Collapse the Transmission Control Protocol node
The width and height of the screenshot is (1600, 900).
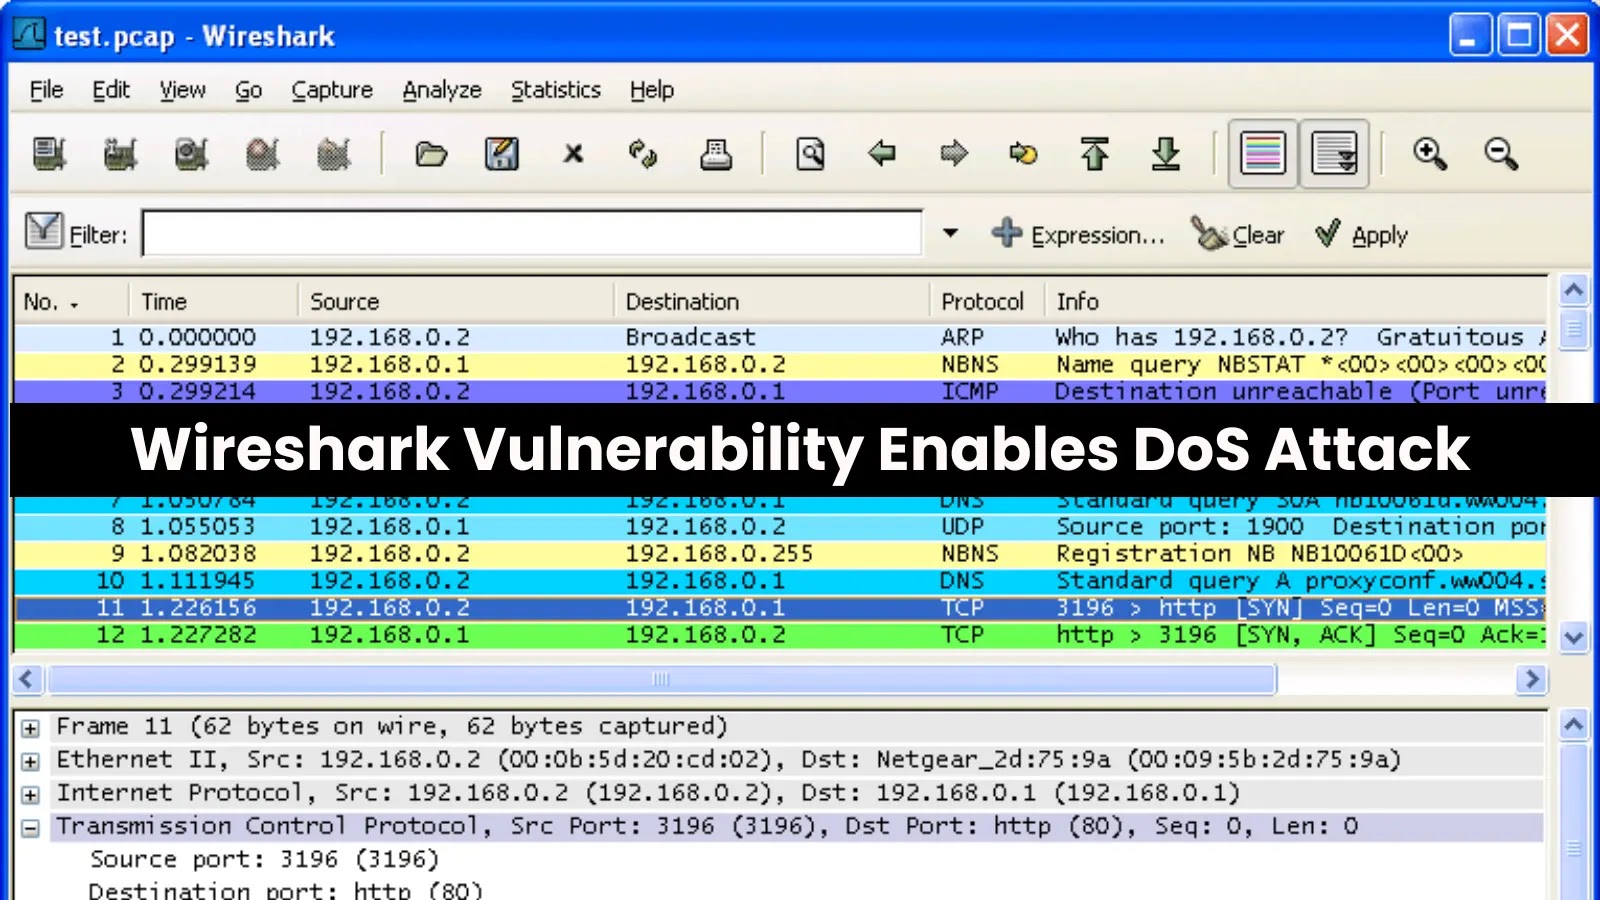tap(31, 828)
